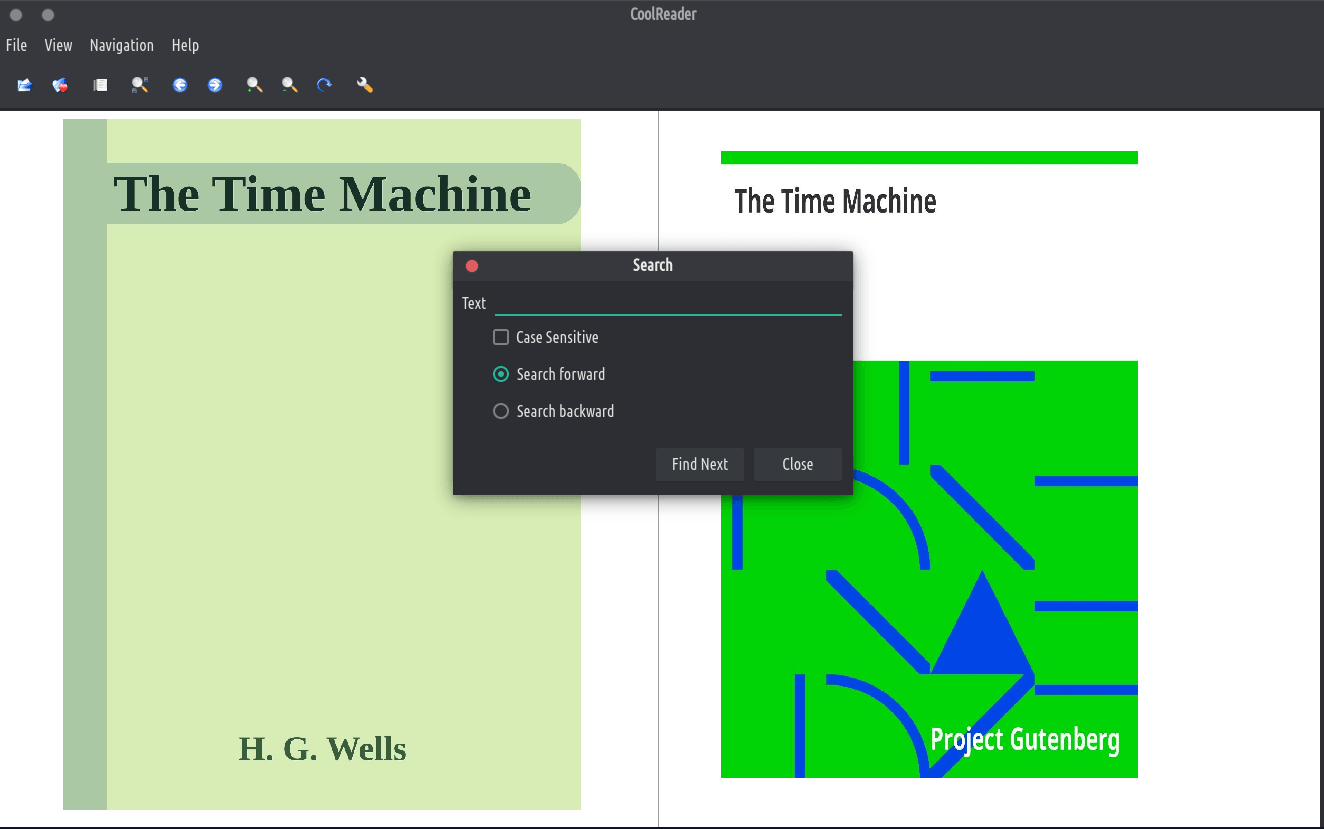Open the Help menu
Screen dimensions: 1324x829
185,45
